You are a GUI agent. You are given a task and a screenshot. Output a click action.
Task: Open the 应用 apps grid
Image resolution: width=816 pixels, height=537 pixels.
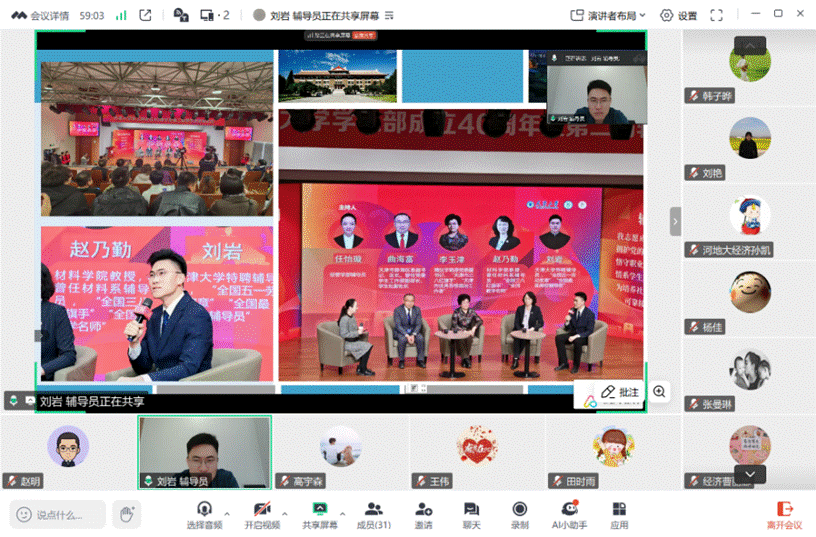619,515
